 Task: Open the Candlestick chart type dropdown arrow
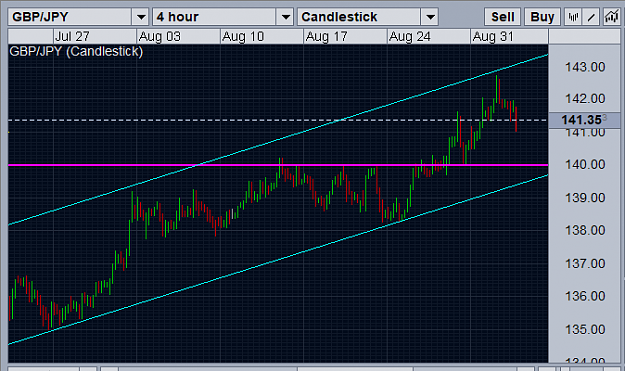[430, 17]
